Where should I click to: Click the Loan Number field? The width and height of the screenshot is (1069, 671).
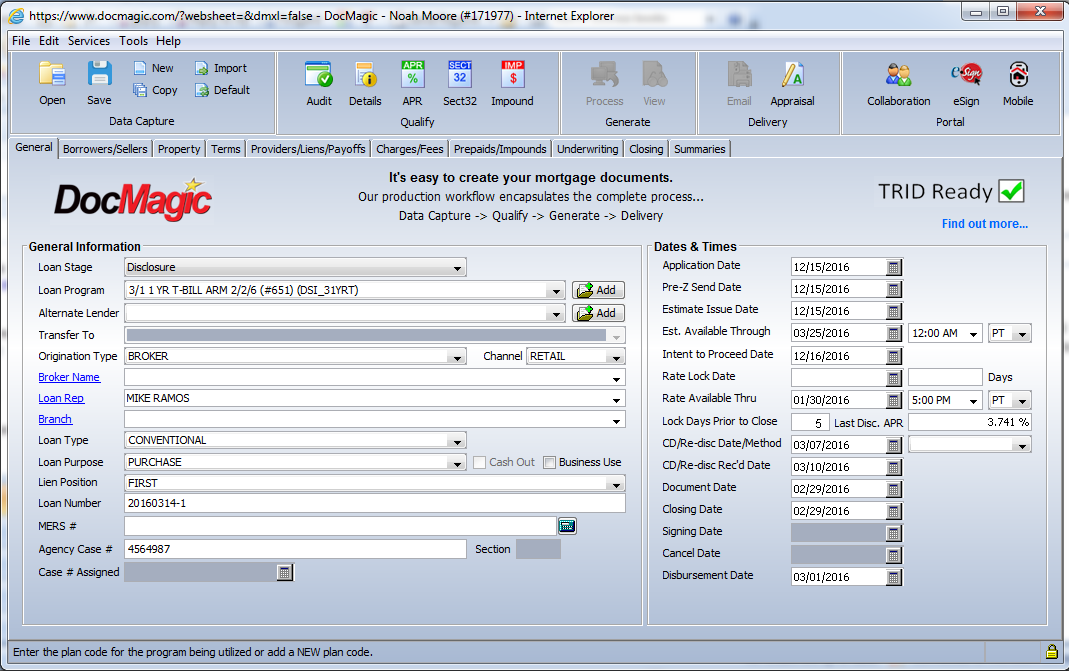click(375, 504)
